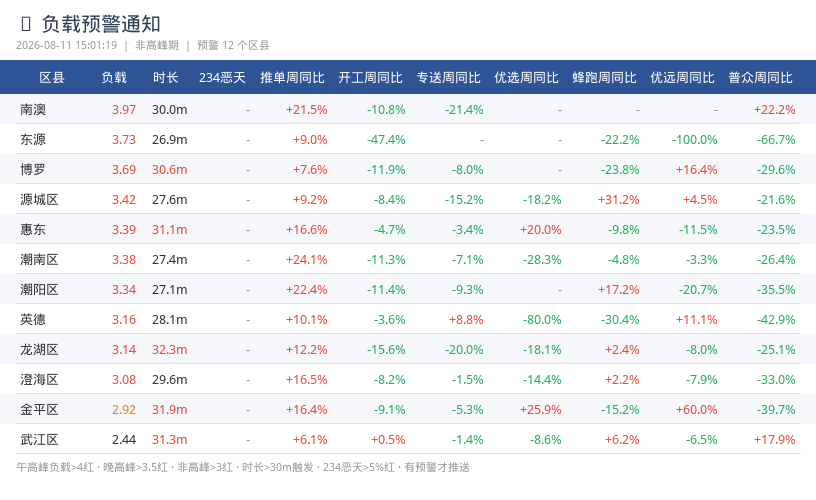Viewport: 816px width, 500px height.
Task: Select the 潮阳区 district cell
Action: click(x=40, y=290)
